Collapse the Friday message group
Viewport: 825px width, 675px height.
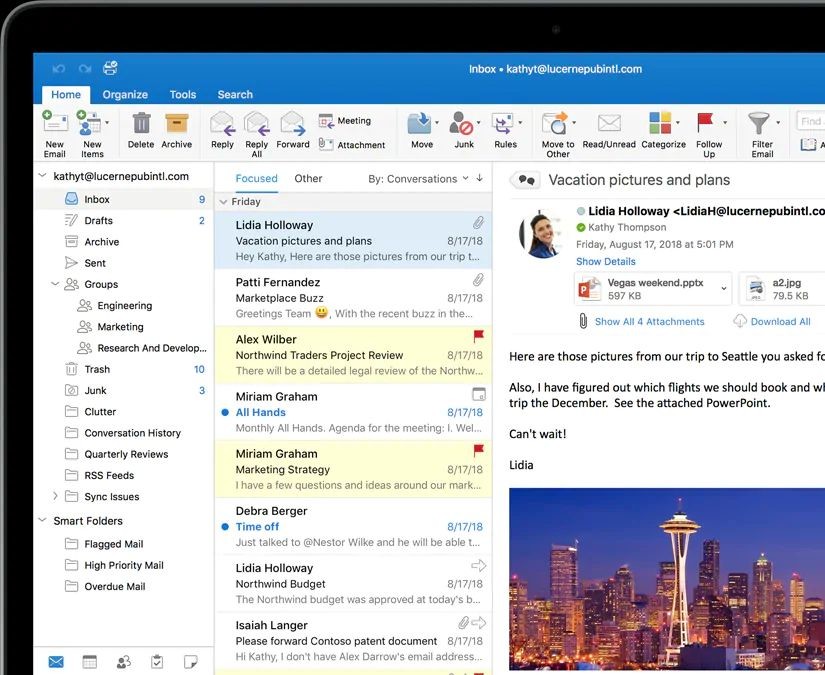223,202
